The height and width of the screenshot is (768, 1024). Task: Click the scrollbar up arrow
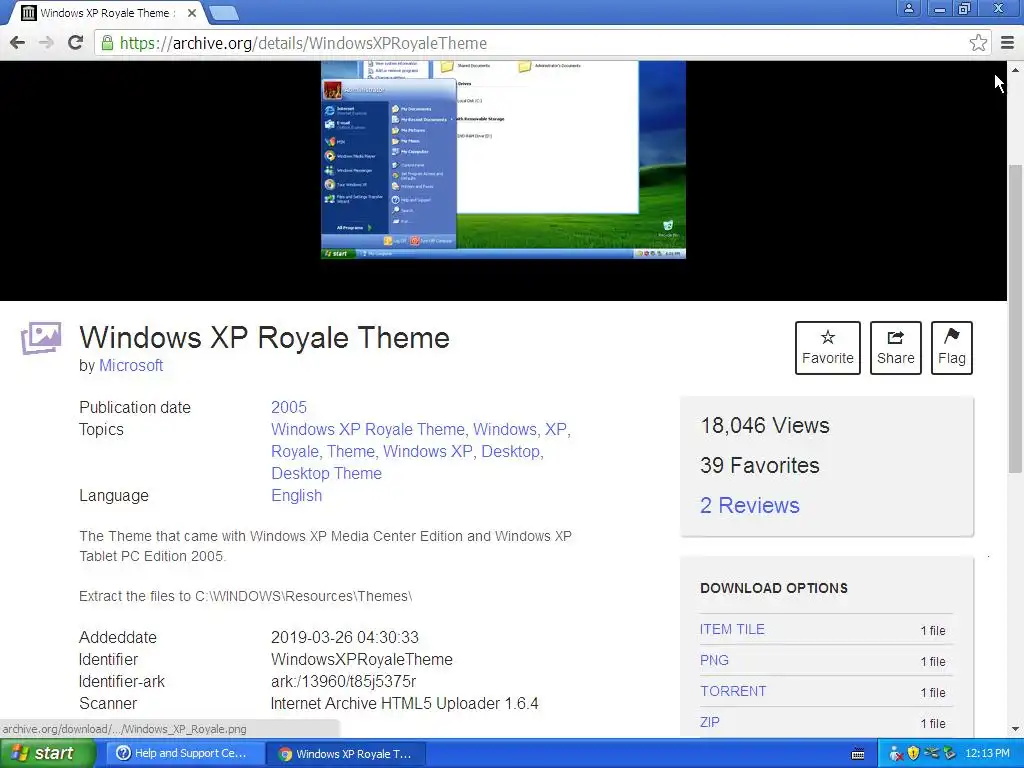click(x=1015, y=69)
